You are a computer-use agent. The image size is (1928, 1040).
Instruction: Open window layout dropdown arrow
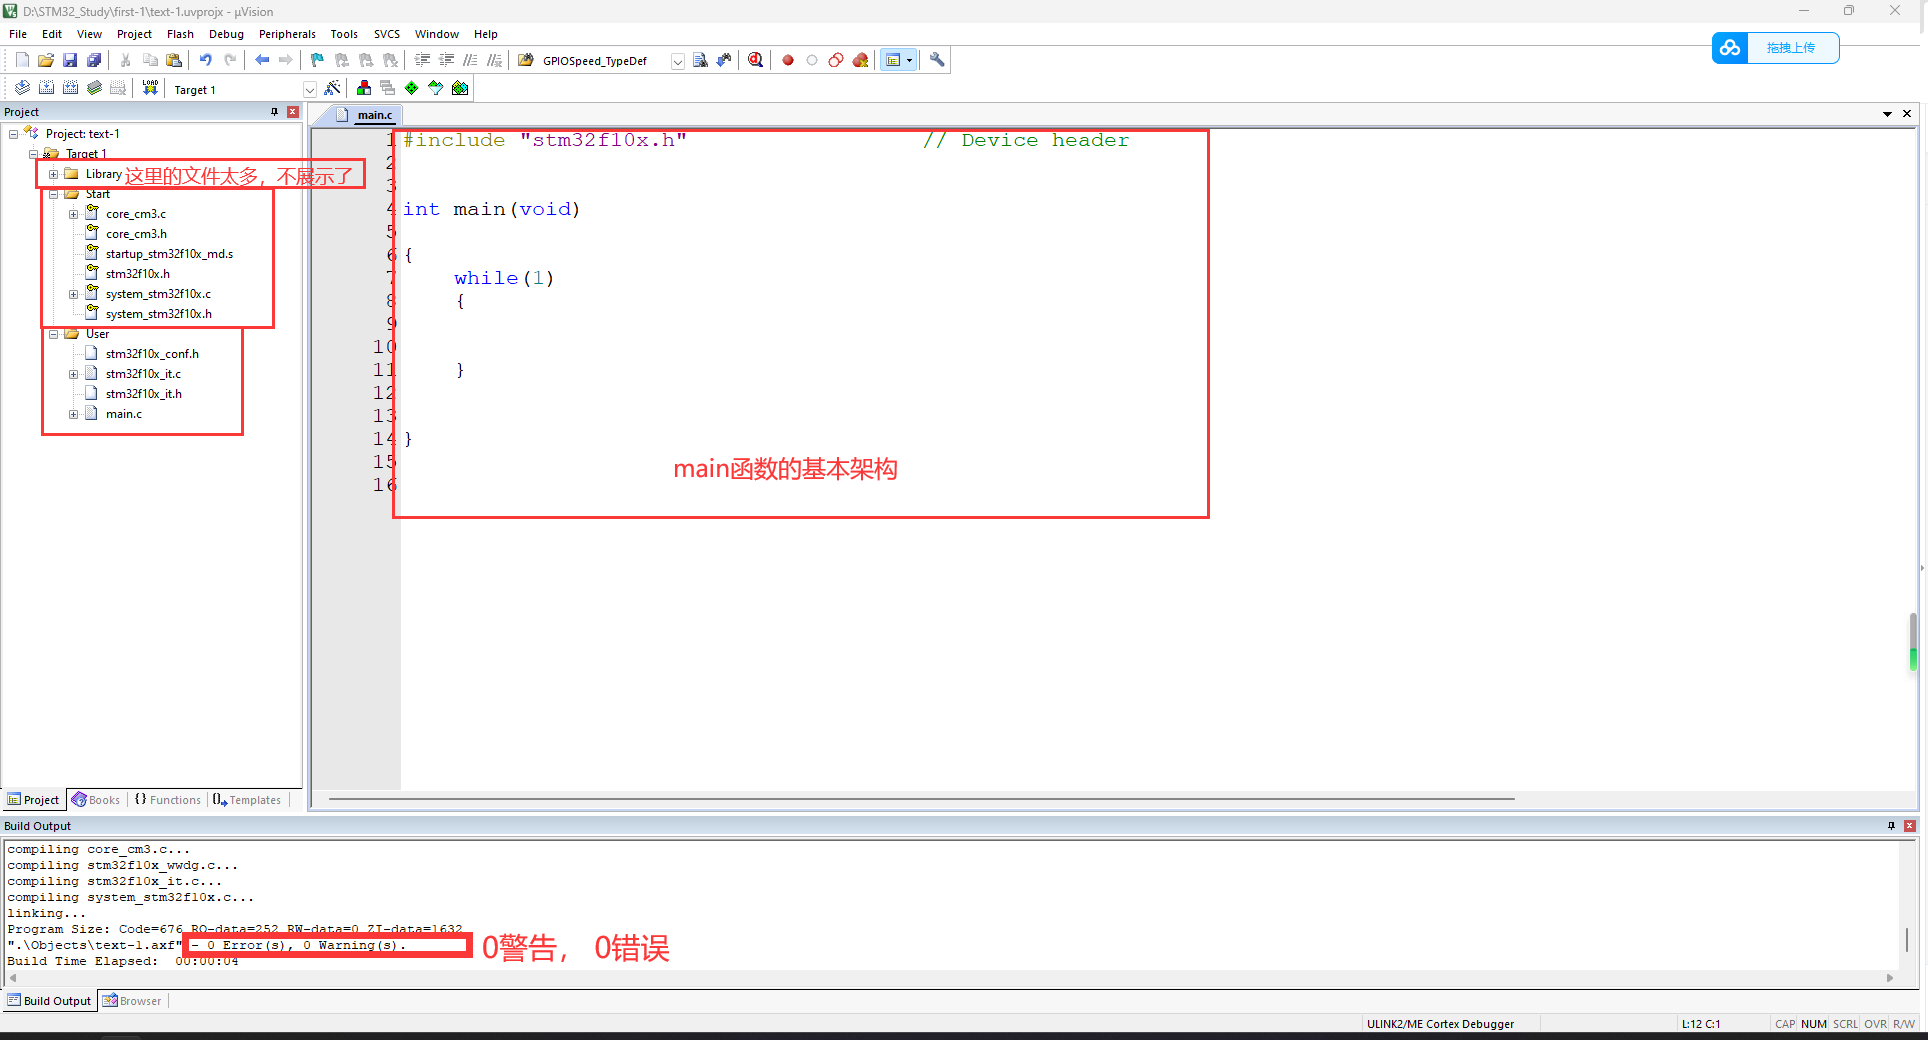(909, 60)
